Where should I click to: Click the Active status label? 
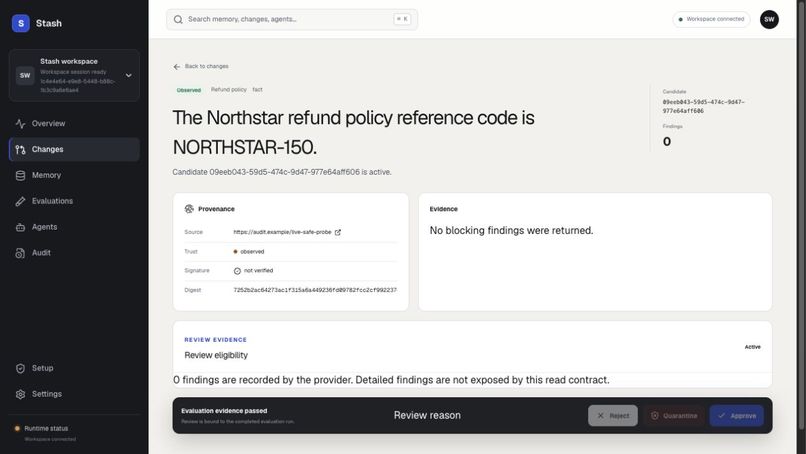click(753, 347)
